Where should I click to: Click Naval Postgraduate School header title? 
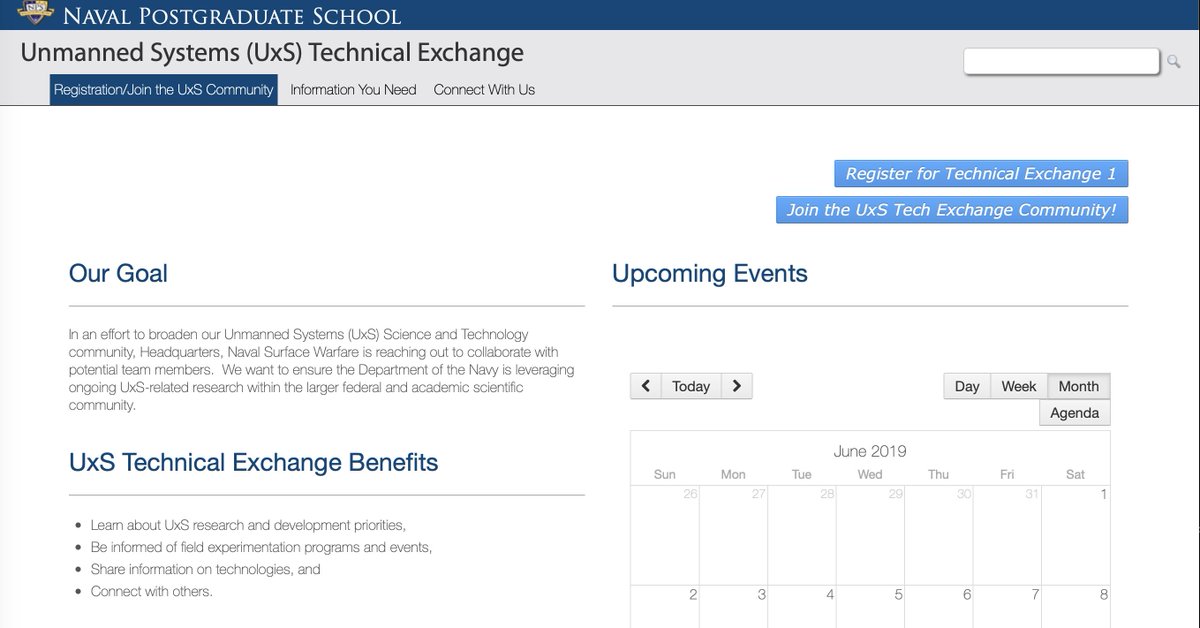click(x=232, y=16)
